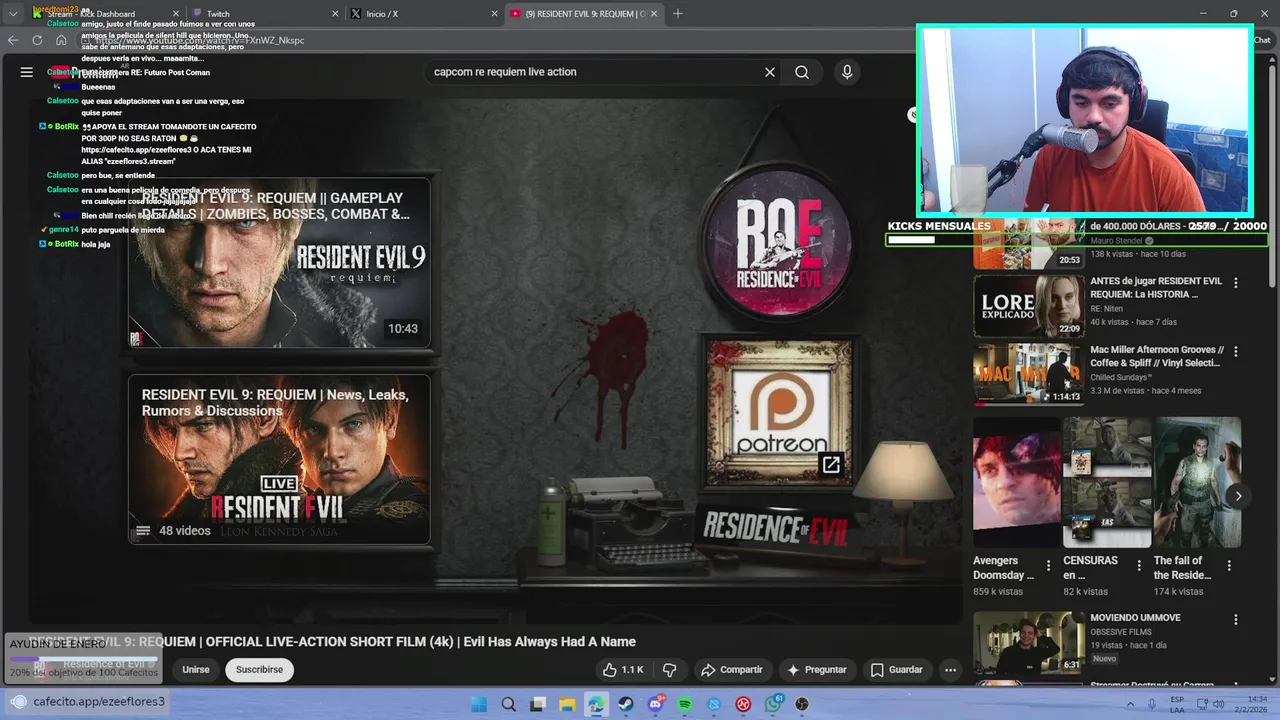Go to the browser home page icon
Viewport: 1280px width, 720px height.
click(x=61, y=40)
